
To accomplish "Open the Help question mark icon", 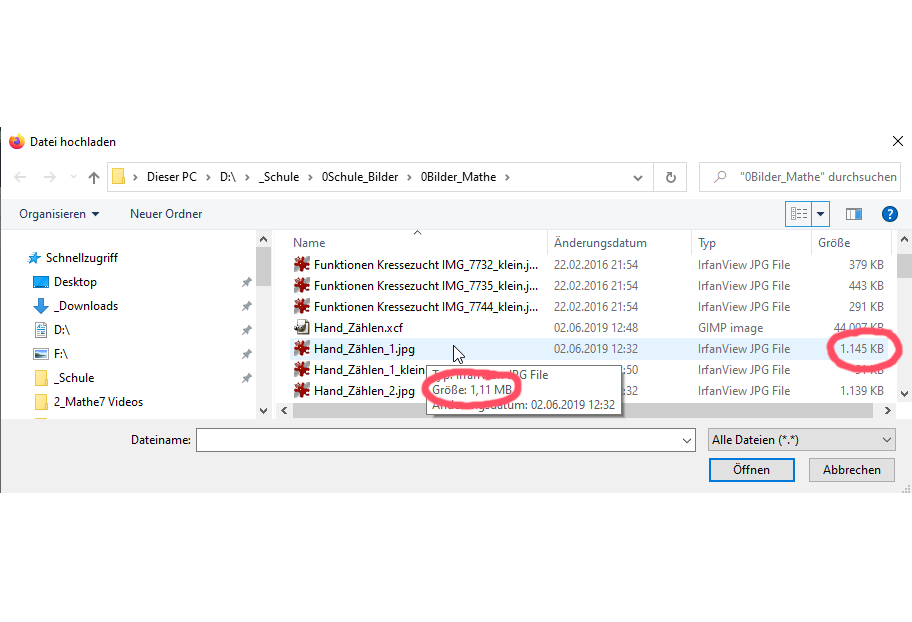I will pos(888,214).
